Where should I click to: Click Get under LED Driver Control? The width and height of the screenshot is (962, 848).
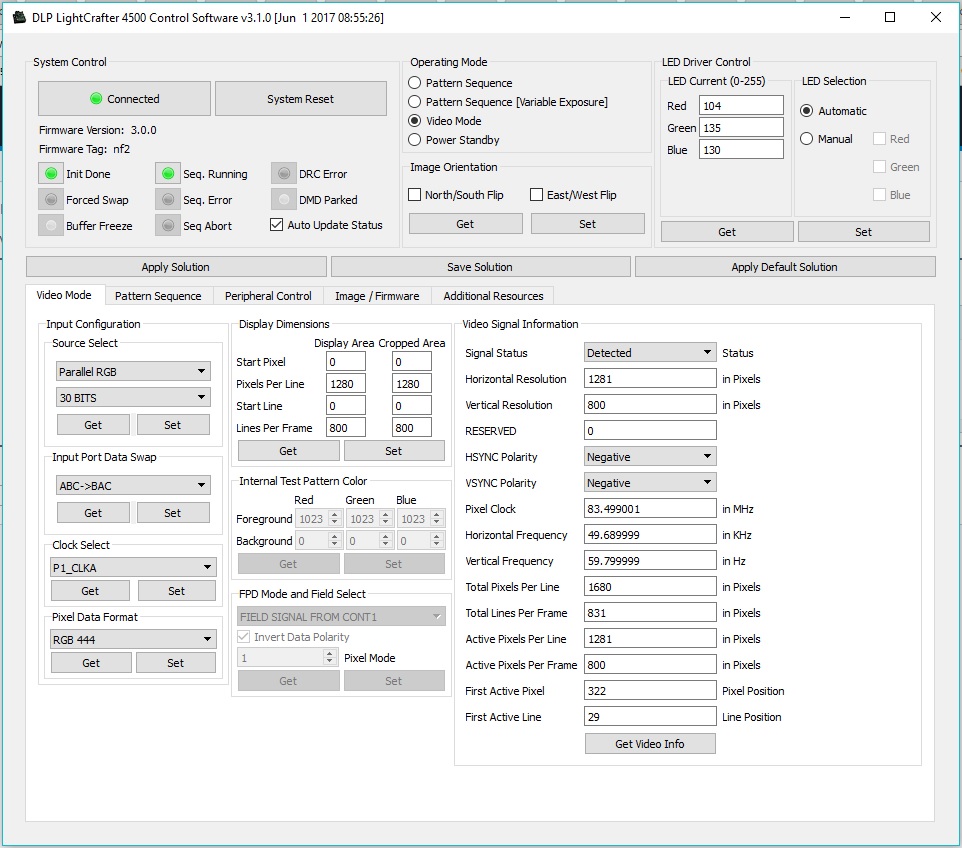[727, 231]
